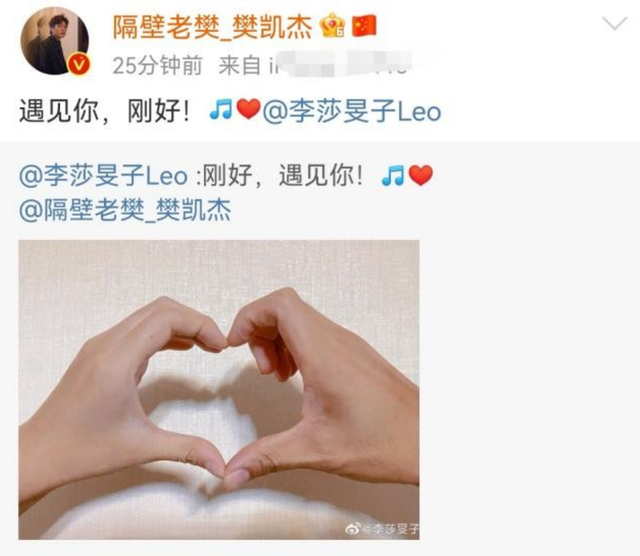Image resolution: width=640 pixels, height=556 pixels.
Task: Click the red heart emoji in top post
Action: tap(249, 109)
